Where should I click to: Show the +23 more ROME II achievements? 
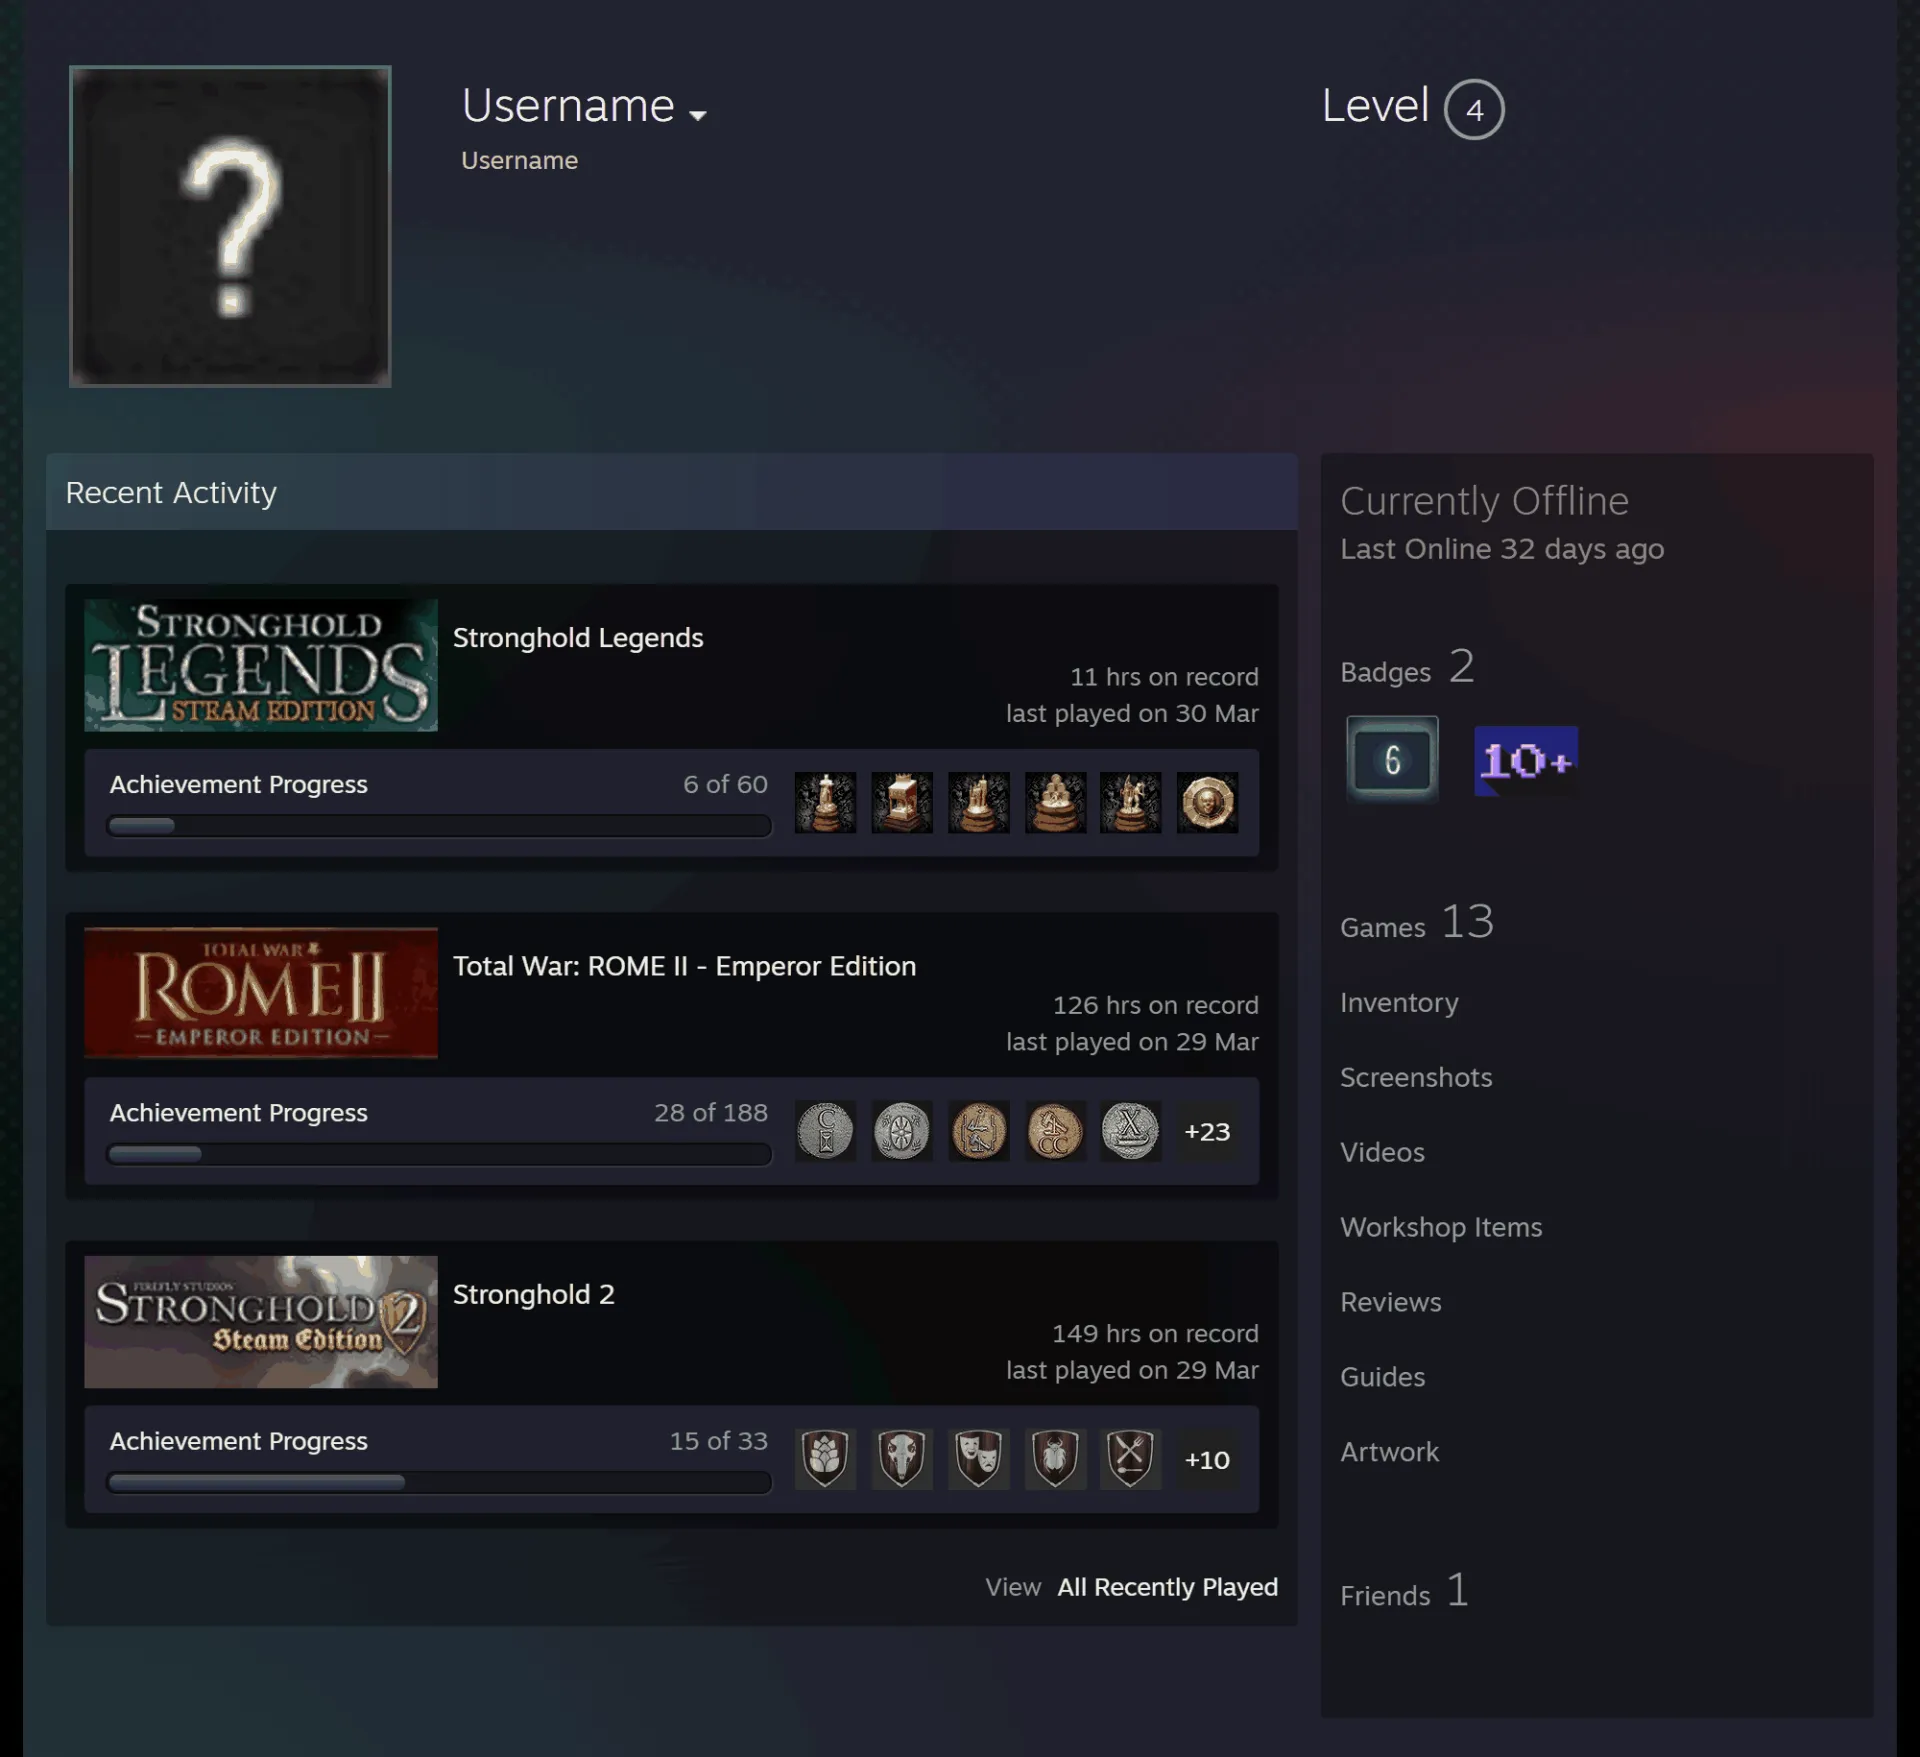1208,1131
